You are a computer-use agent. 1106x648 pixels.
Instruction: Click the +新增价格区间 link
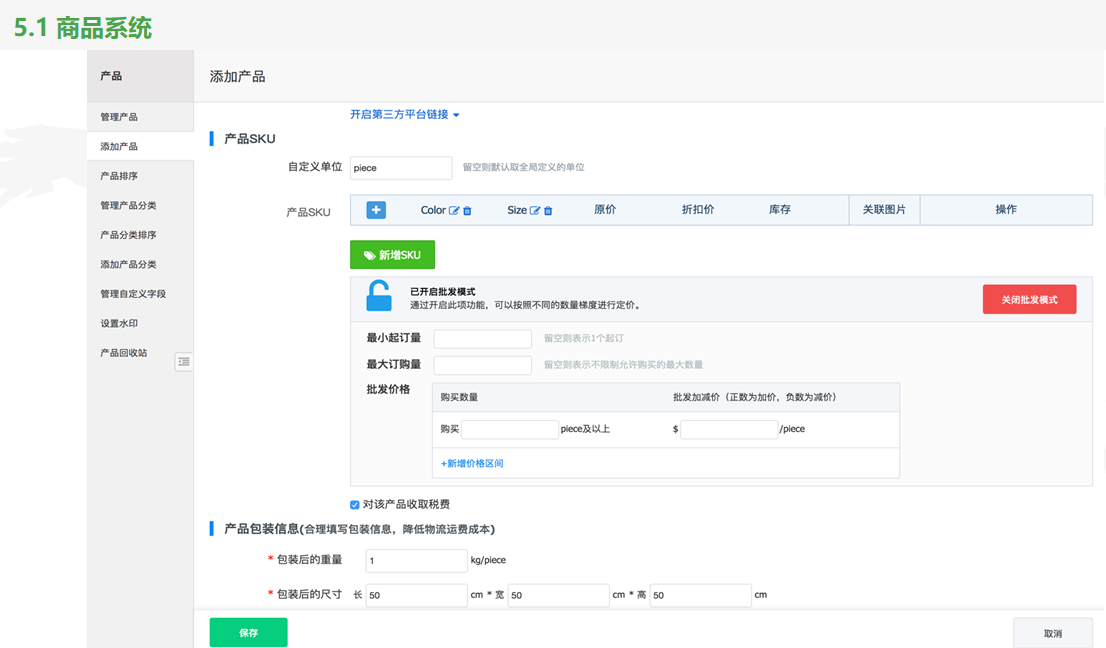click(472, 464)
